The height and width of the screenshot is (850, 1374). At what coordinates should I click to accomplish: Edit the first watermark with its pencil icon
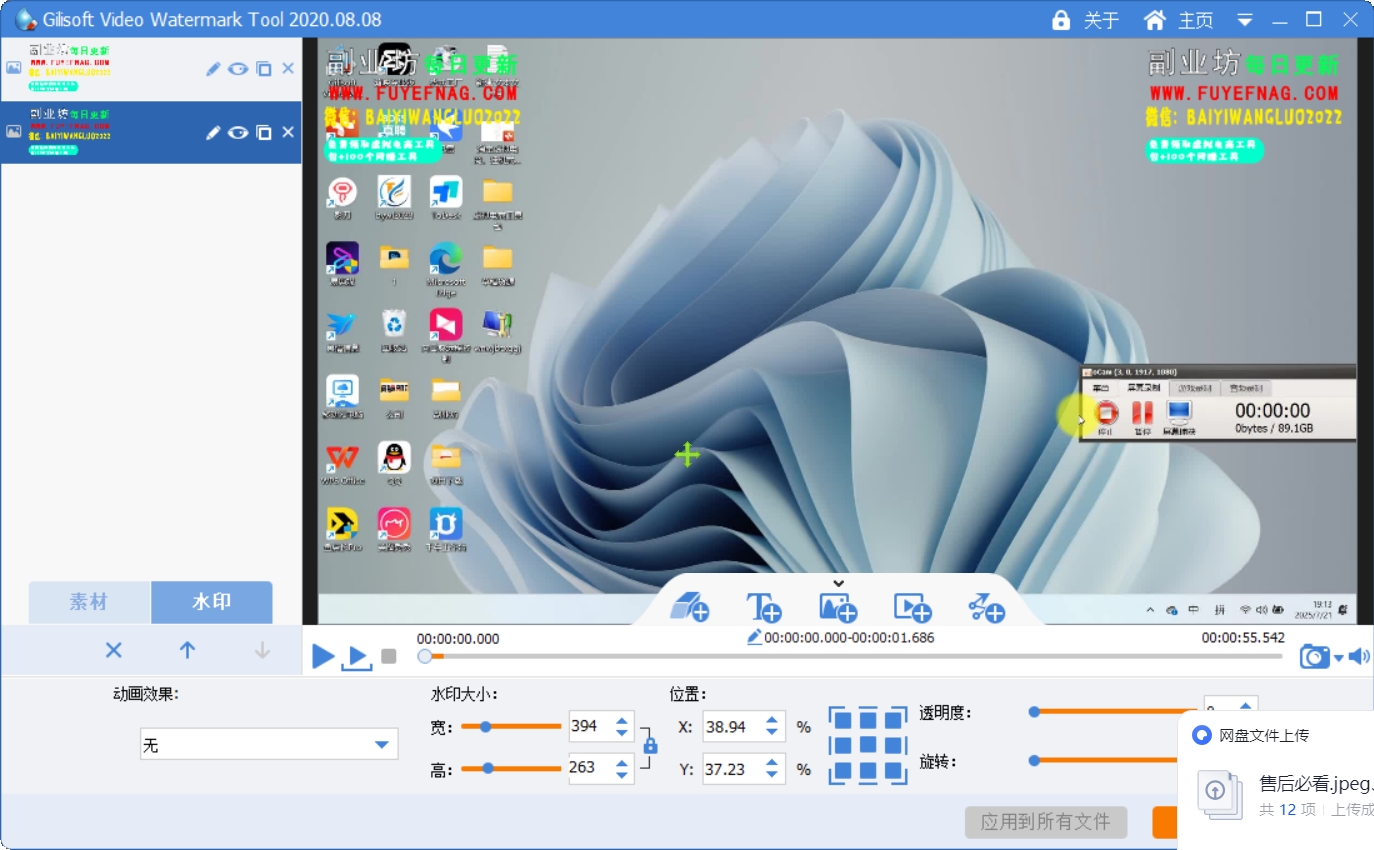pyautogui.click(x=212, y=69)
